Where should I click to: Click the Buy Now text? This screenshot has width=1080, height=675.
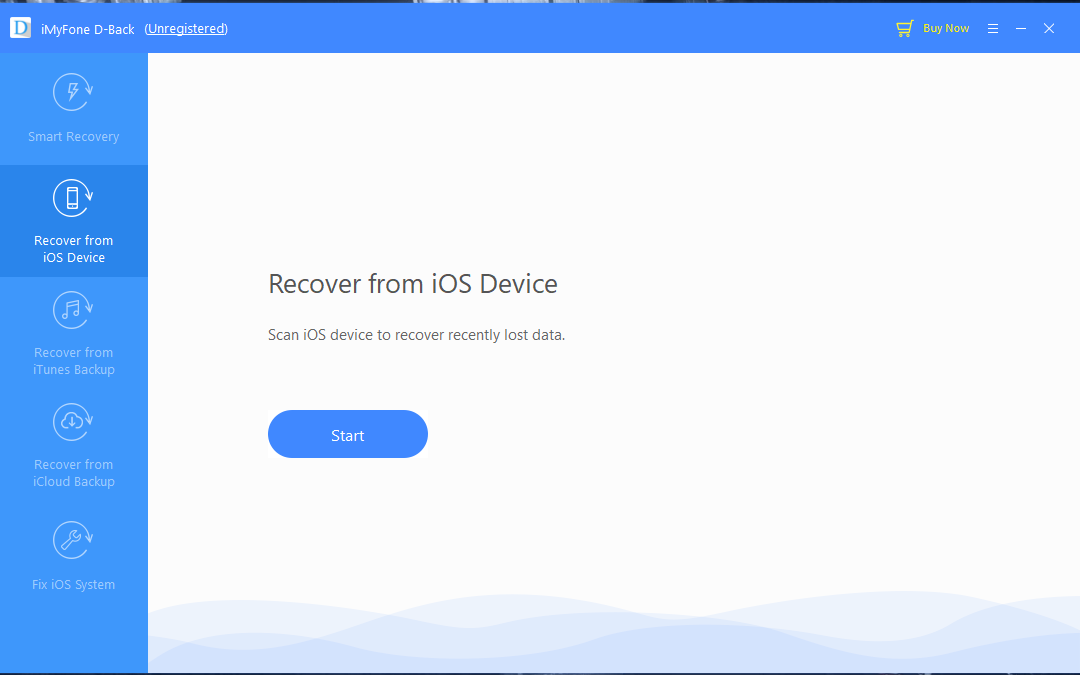point(946,28)
